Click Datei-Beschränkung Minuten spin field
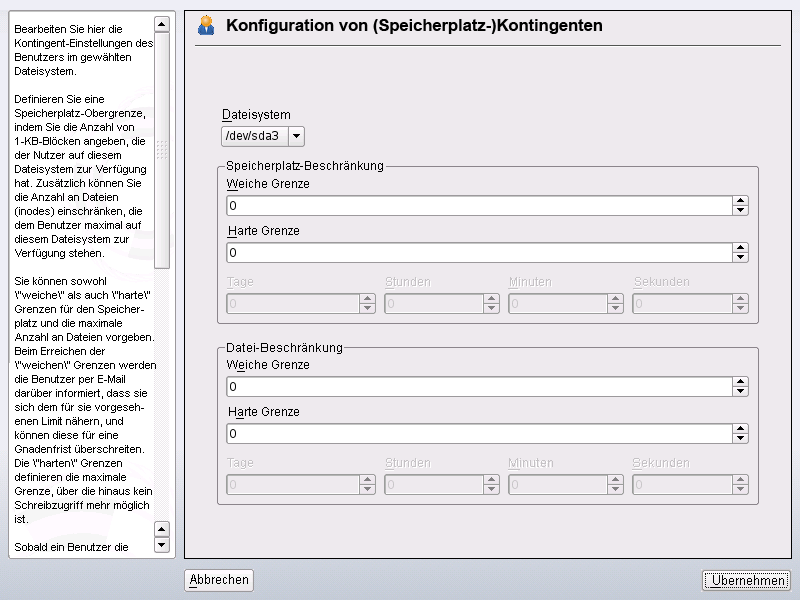800x600 pixels. tap(558, 485)
